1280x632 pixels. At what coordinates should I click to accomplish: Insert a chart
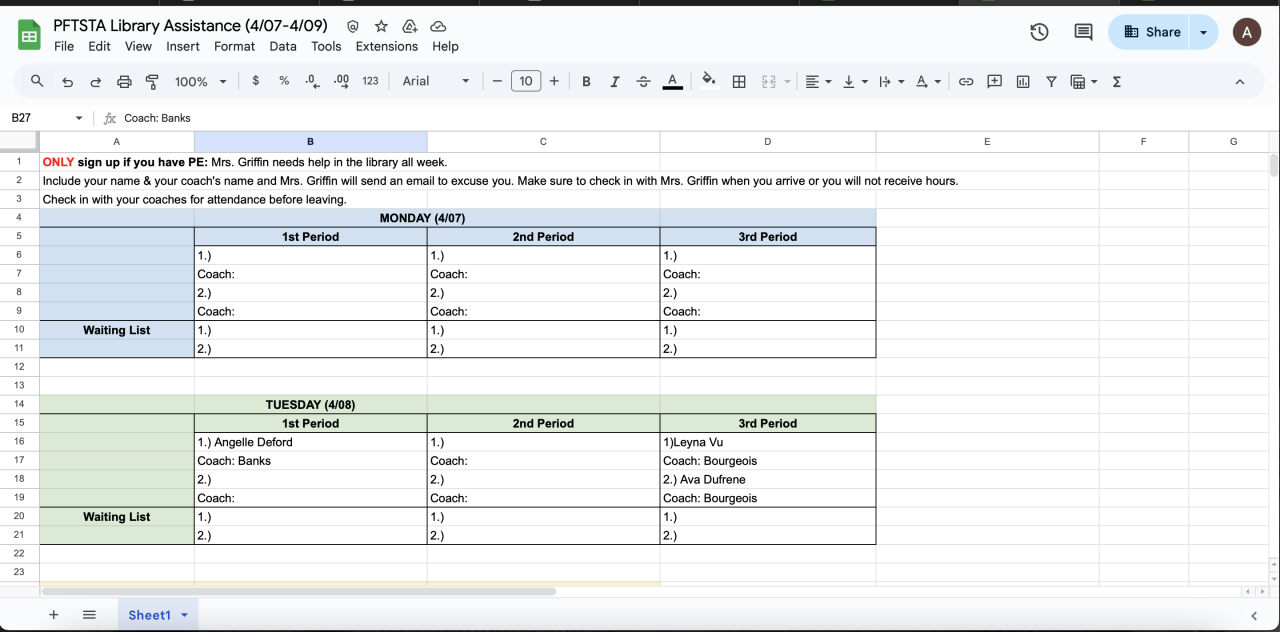click(x=1023, y=81)
